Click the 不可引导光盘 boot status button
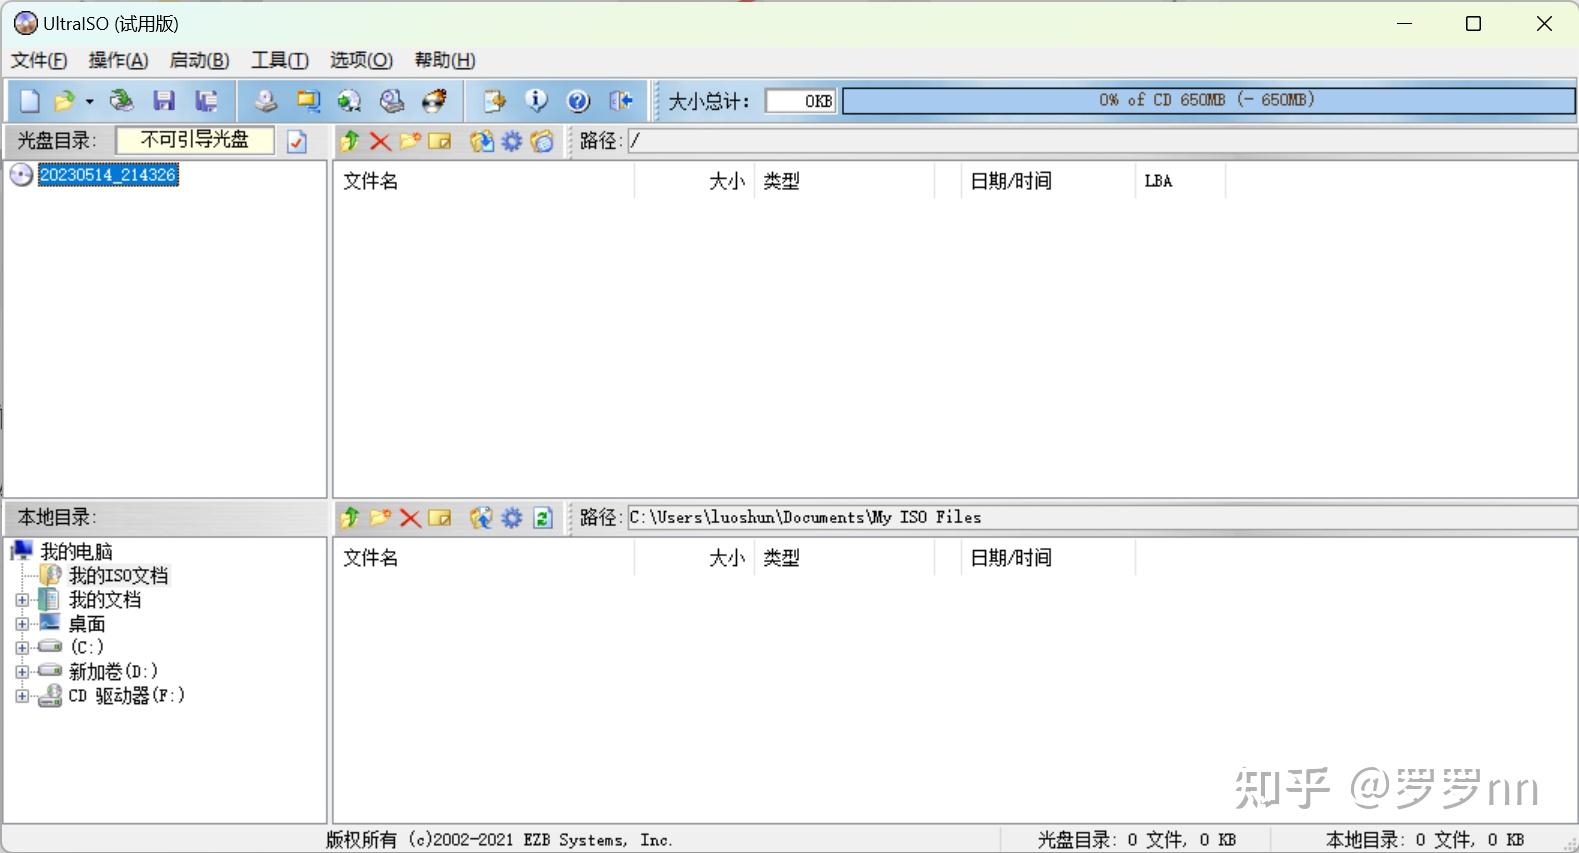1579x853 pixels. tap(195, 140)
